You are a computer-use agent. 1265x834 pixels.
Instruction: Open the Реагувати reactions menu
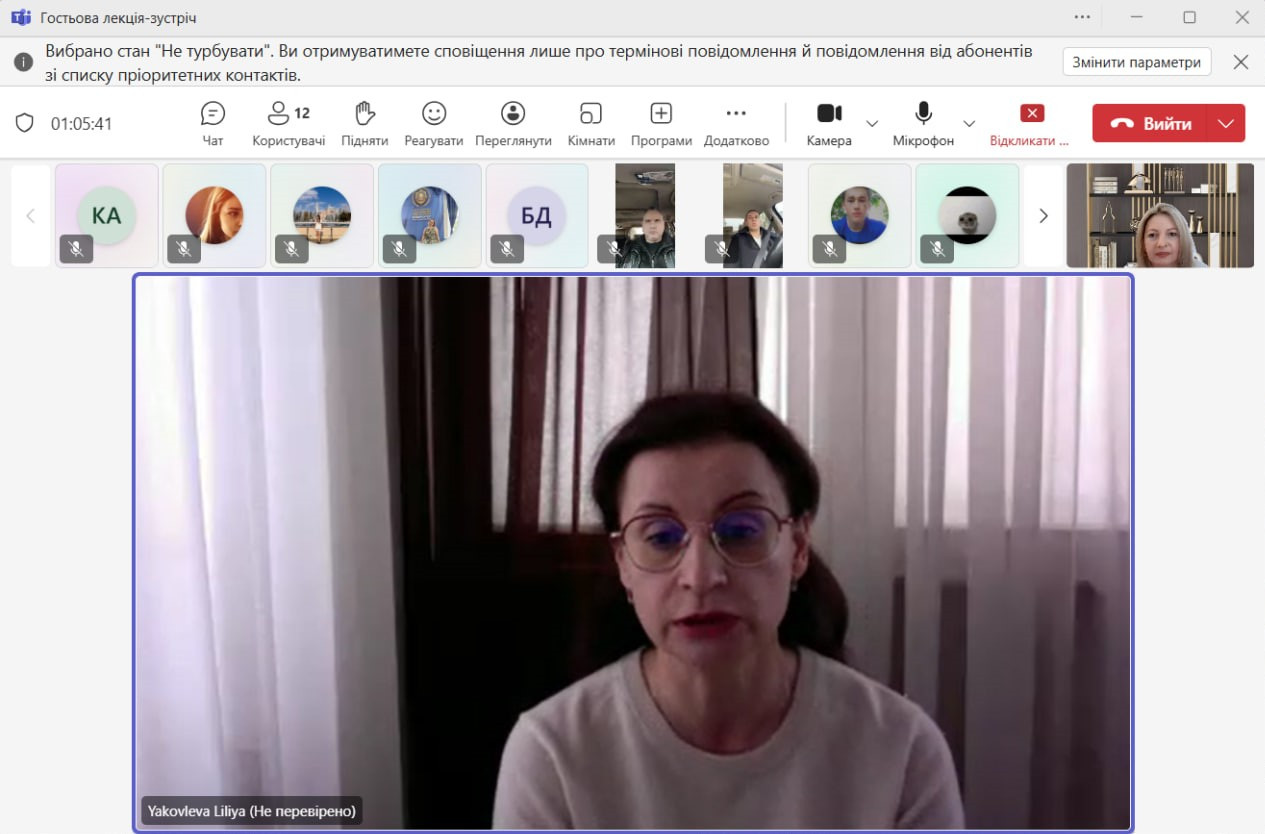433,123
